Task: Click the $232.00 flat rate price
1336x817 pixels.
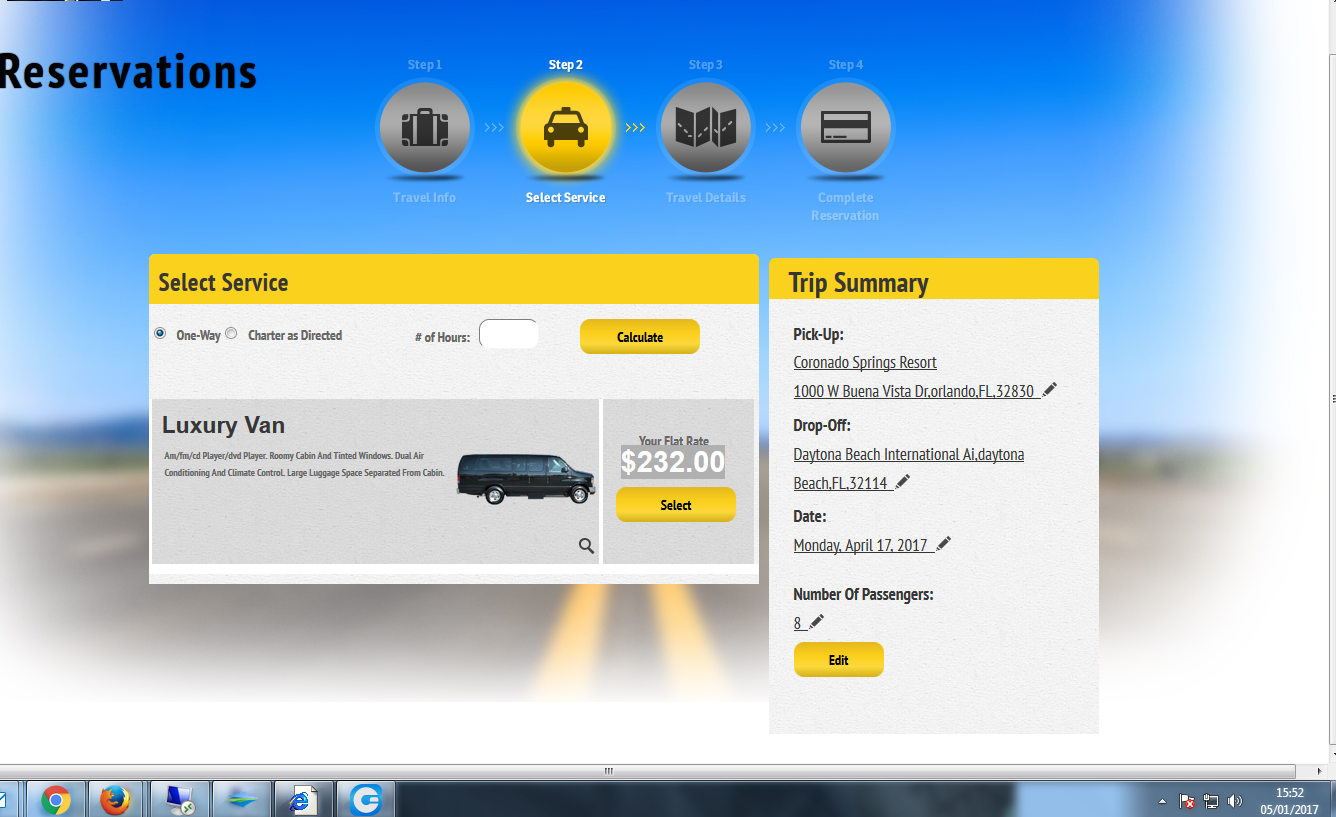Action: pyautogui.click(x=673, y=462)
